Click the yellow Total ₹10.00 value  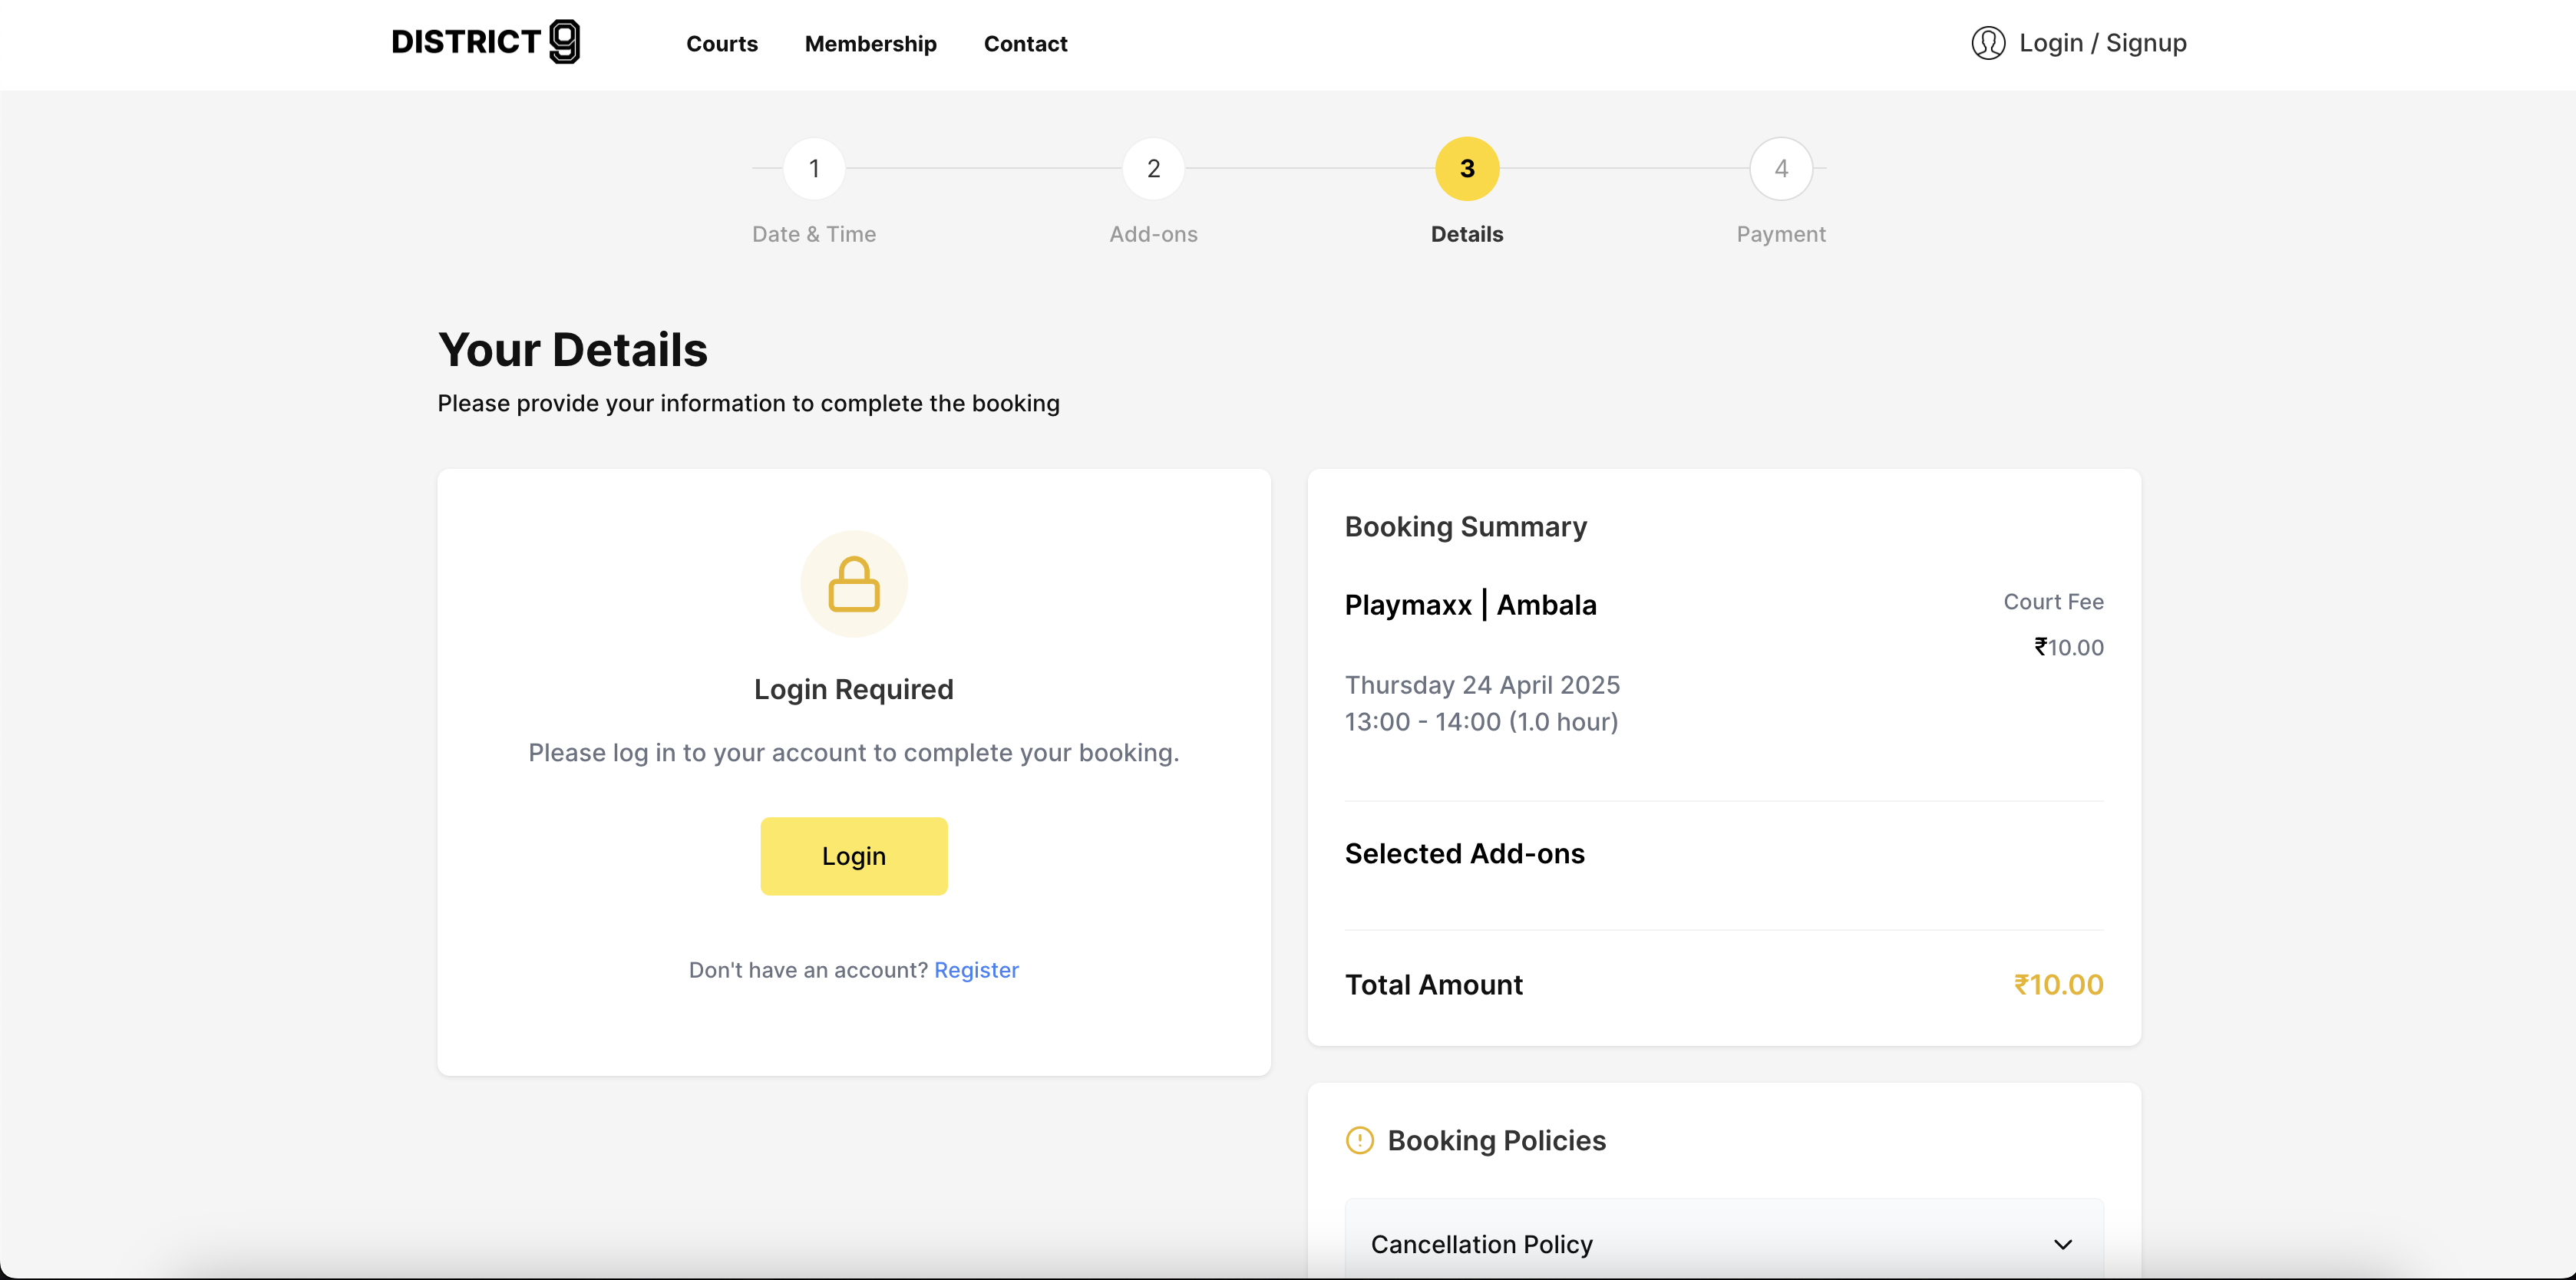coord(2058,985)
